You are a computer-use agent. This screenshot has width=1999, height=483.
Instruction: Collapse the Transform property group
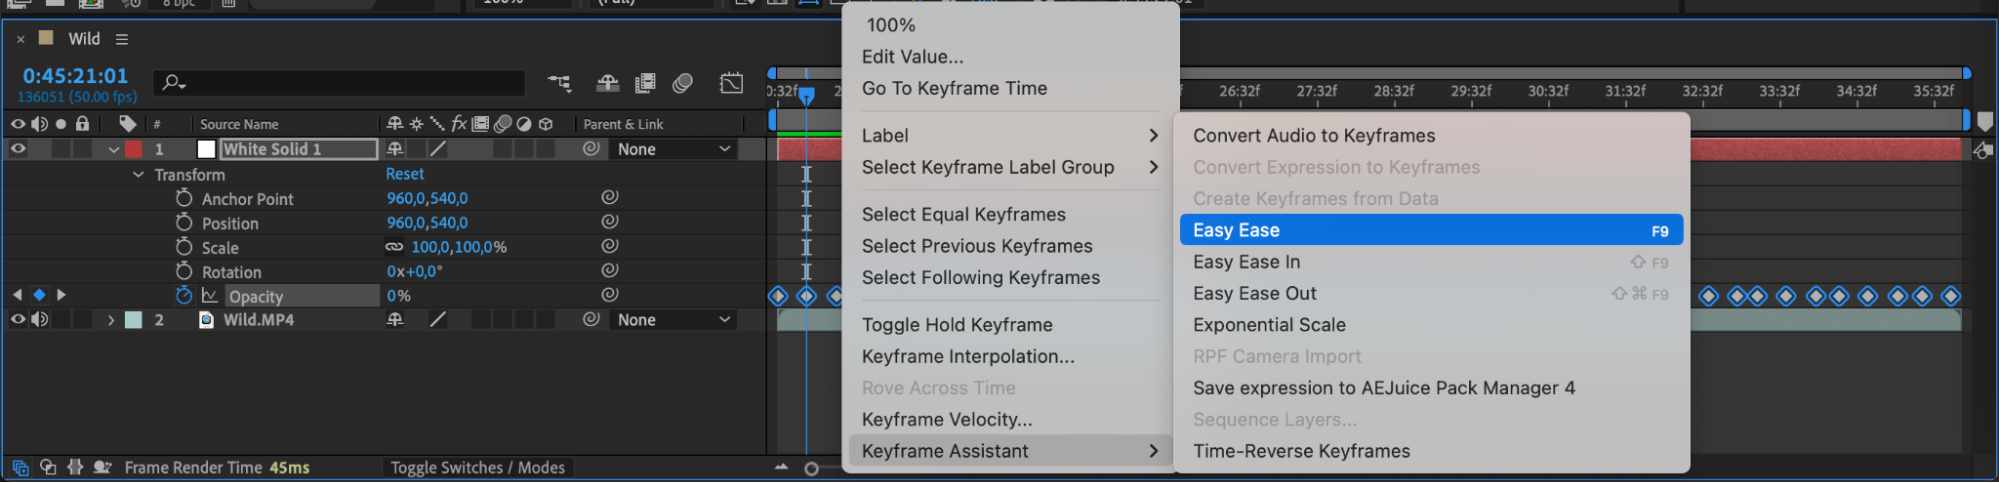(138, 175)
